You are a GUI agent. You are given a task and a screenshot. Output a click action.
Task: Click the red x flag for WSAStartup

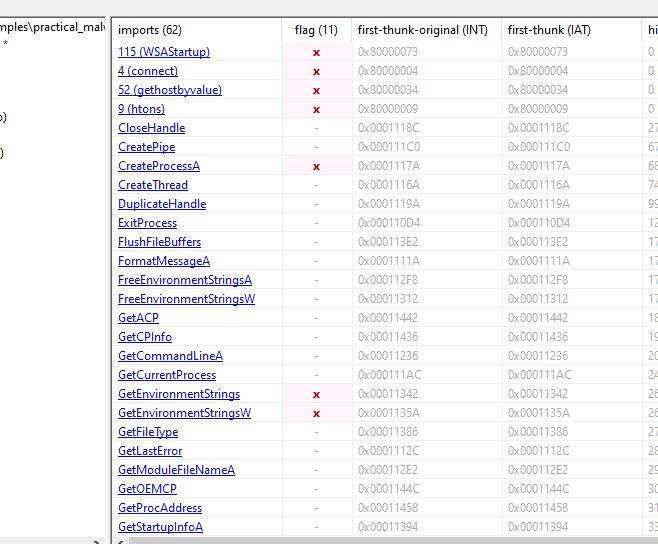click(x=316, y=52)
